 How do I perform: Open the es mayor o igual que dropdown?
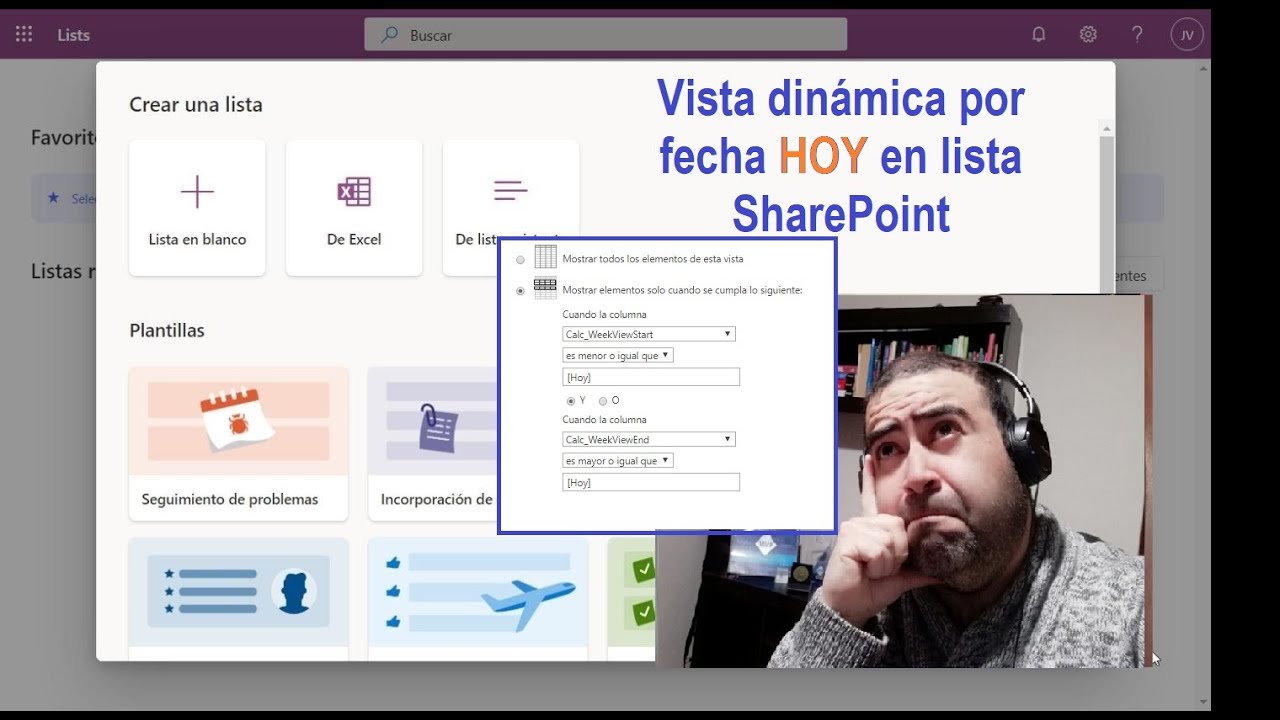pyautogui.click(x=618, y=461)
